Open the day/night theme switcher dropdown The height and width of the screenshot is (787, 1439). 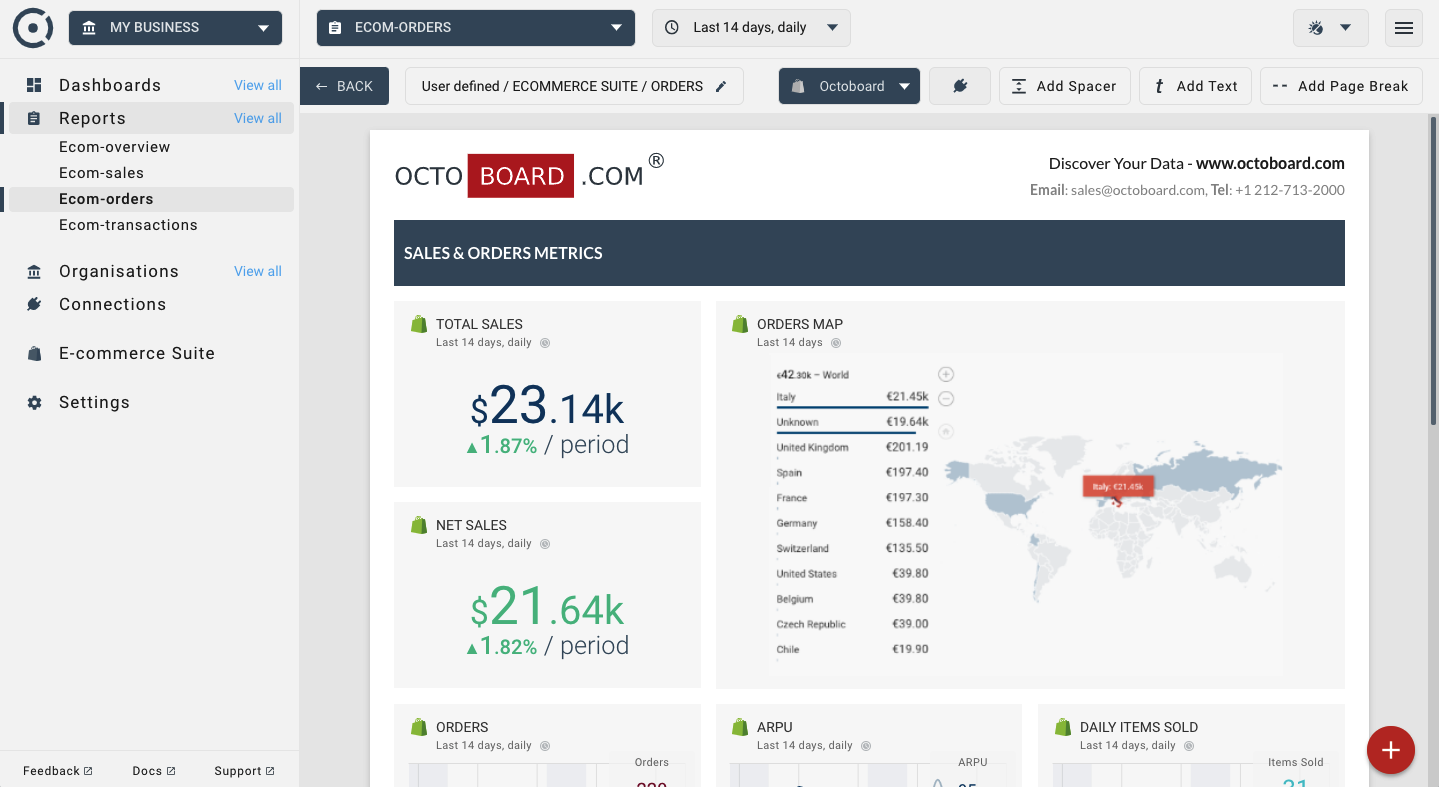(1330, 28)
